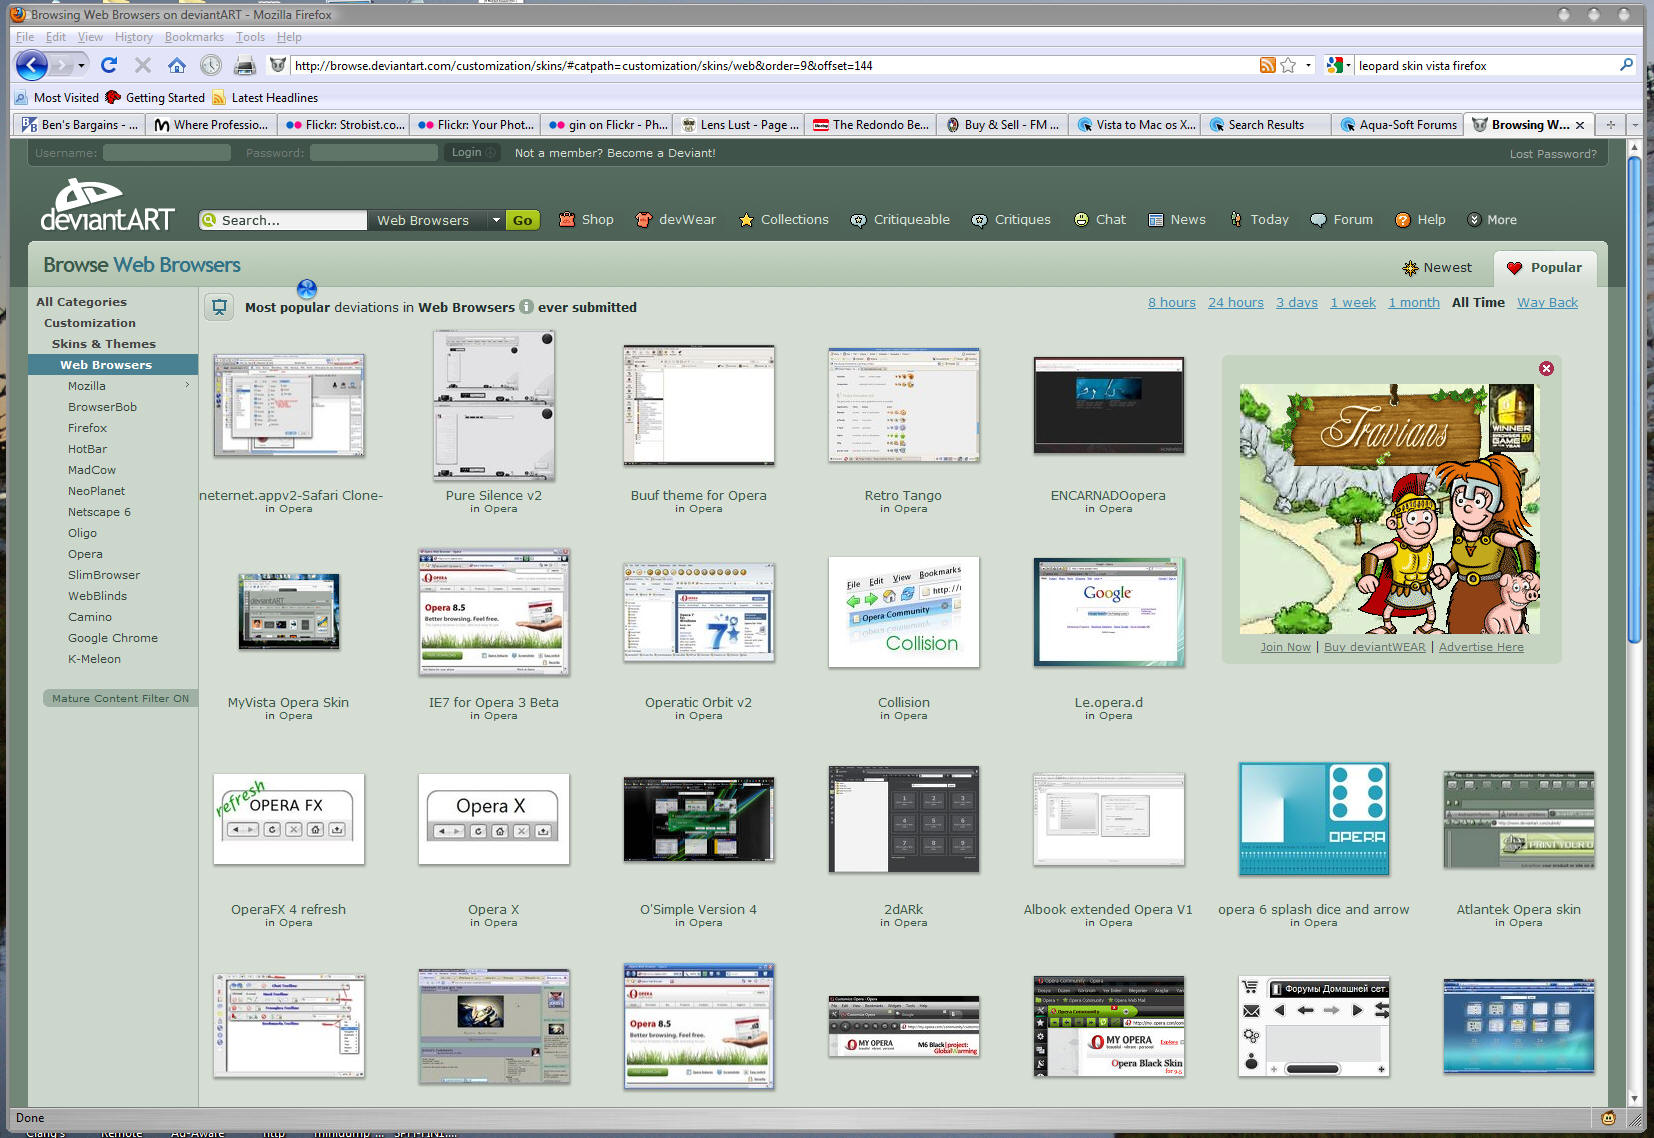Image resolution: width=1654 pixels, height=1138 pixels.
Task: Open the Critiques section
Action: 1011,220
